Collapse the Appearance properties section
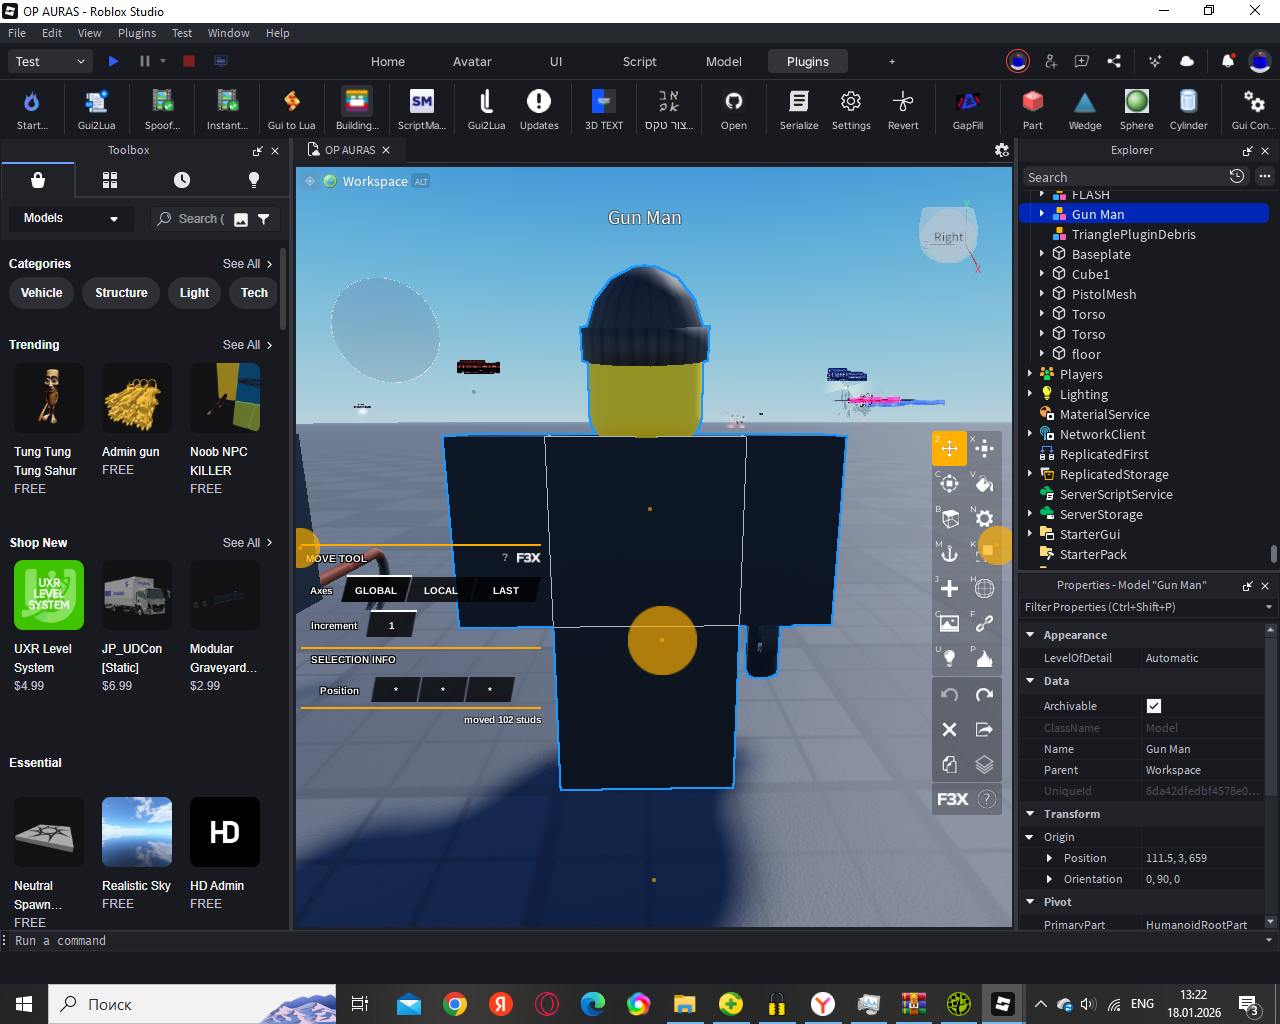This screenshot has width=1280, height=1024. 1030,635
